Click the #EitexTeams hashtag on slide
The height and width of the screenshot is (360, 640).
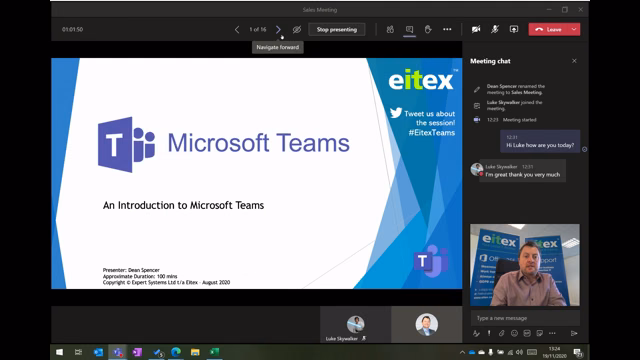pyautogui.click(x=431, y=133)
